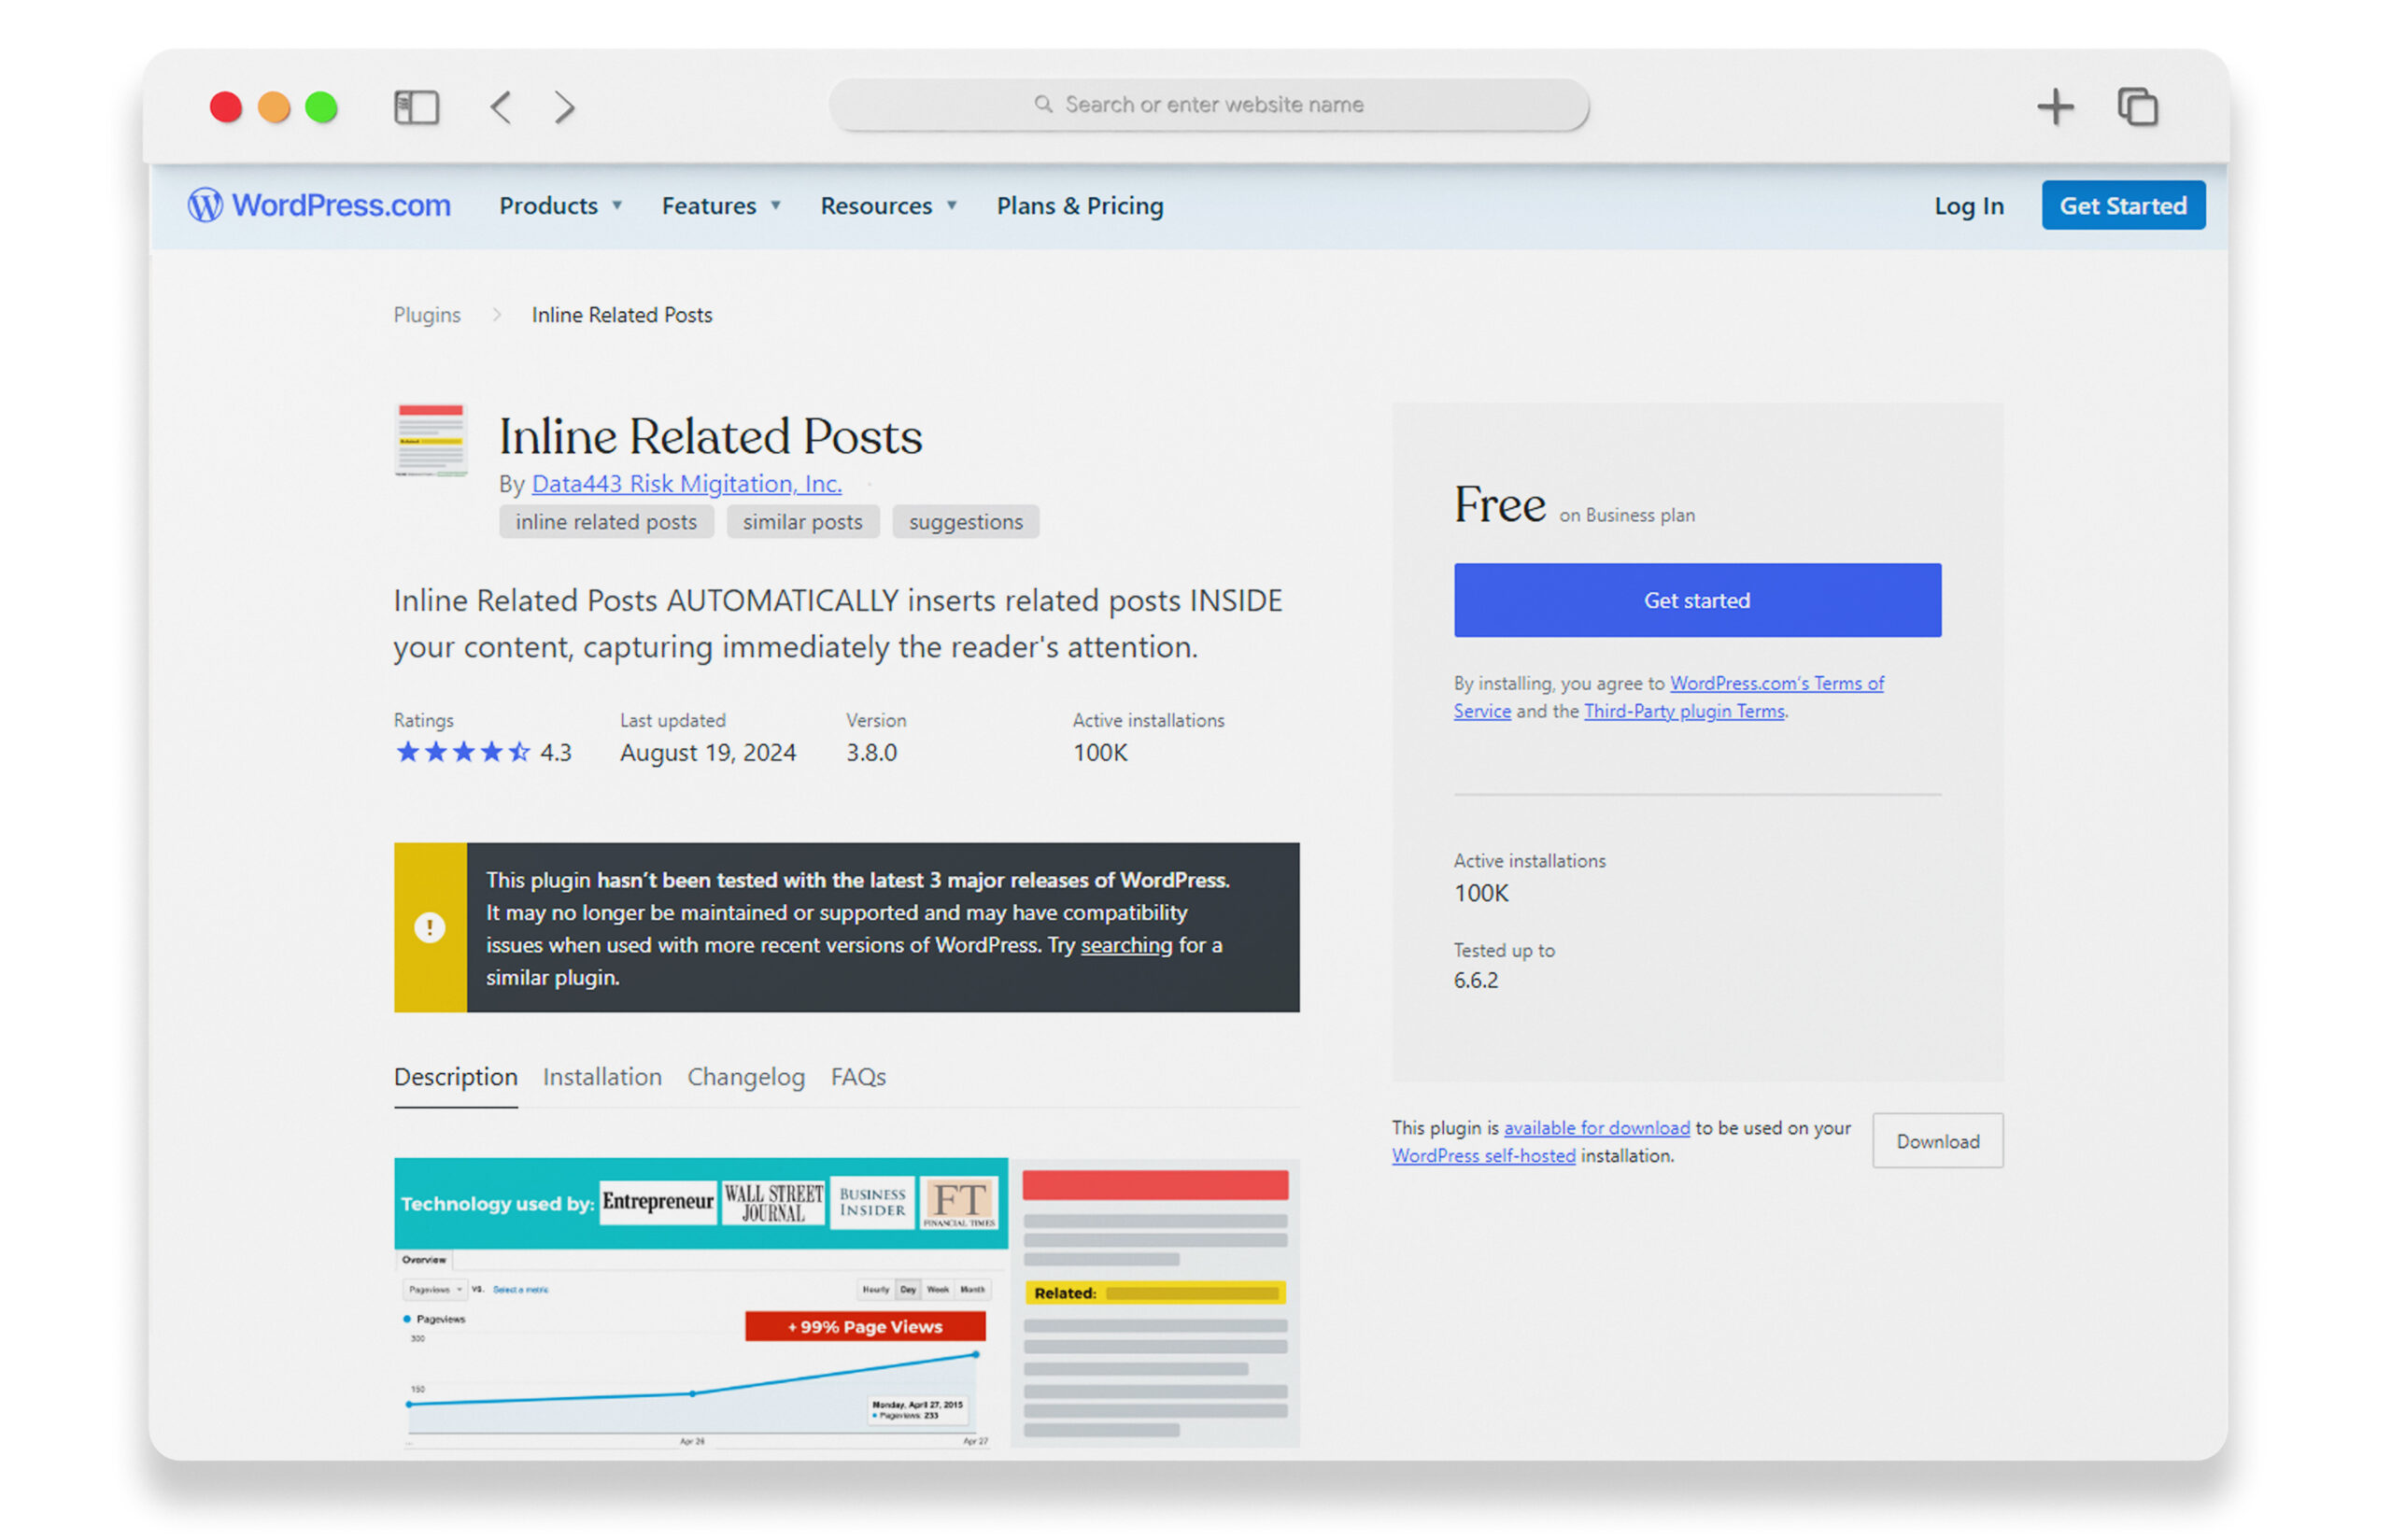Show tab overview icon
This screenshot has height=1540, width=2391.
point(2137,106)
